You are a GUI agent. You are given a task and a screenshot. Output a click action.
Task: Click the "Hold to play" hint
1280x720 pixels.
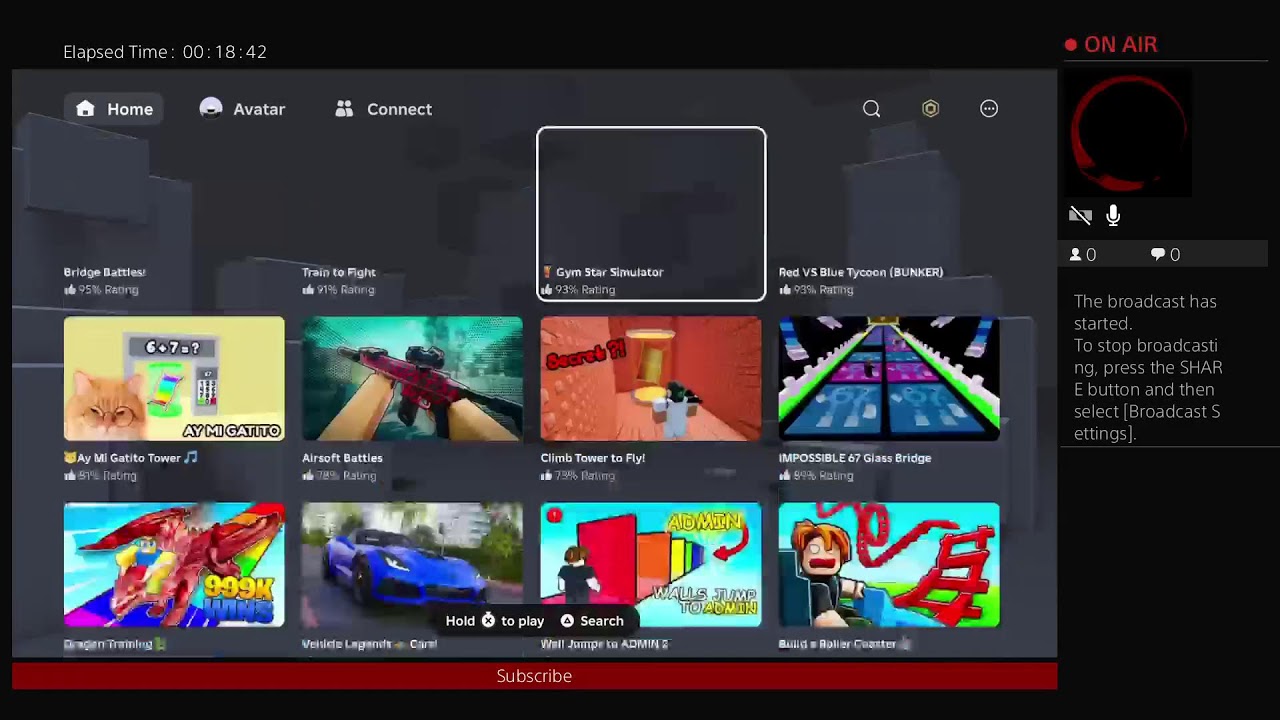click(x=495, y=621)
